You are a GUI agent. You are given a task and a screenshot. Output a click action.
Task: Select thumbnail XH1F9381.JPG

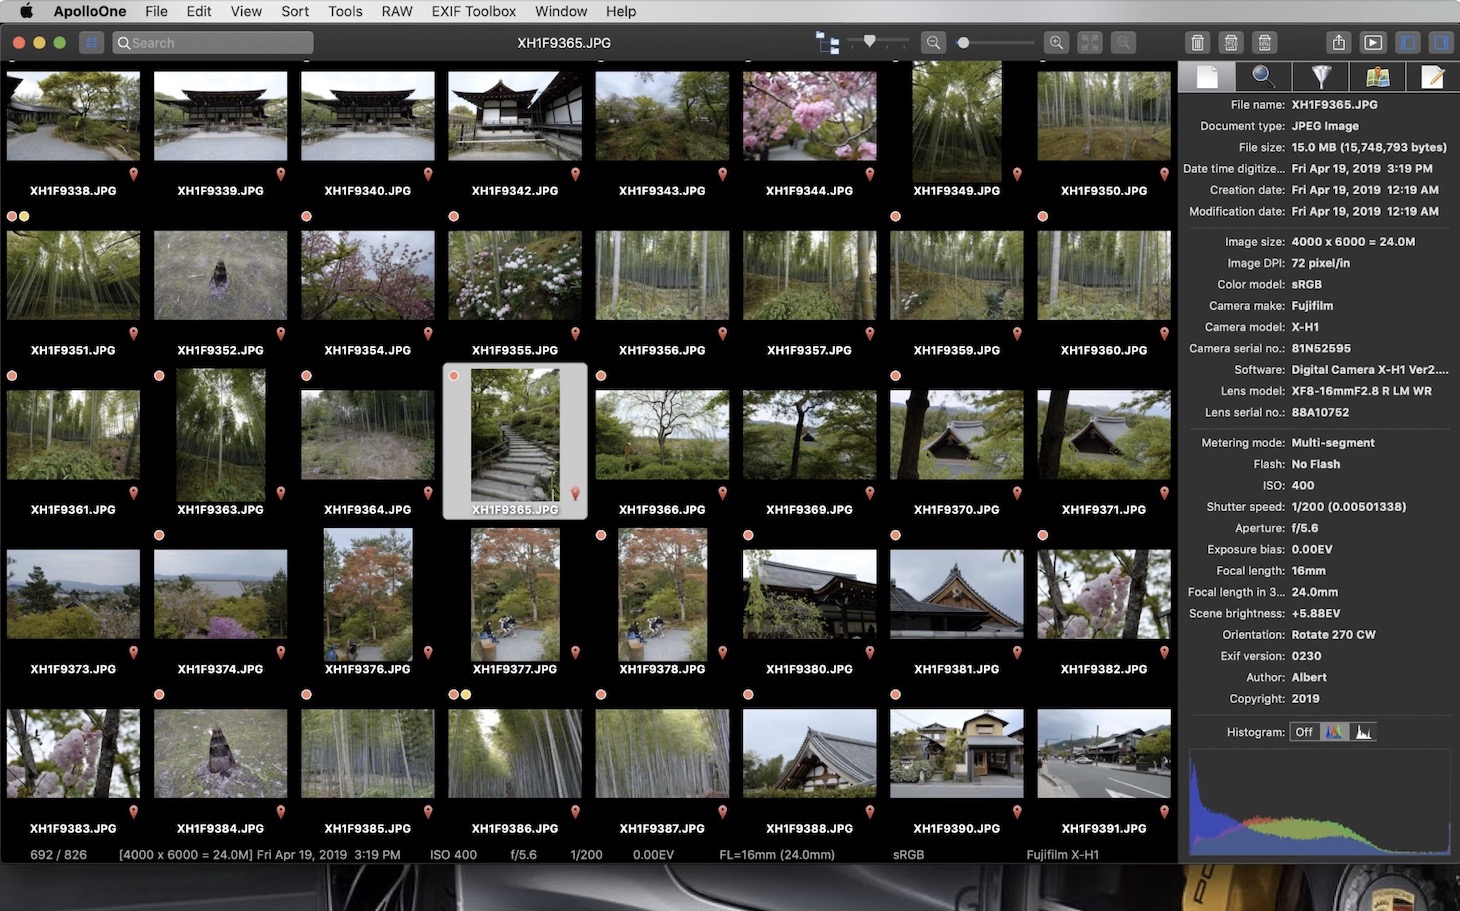957,594
